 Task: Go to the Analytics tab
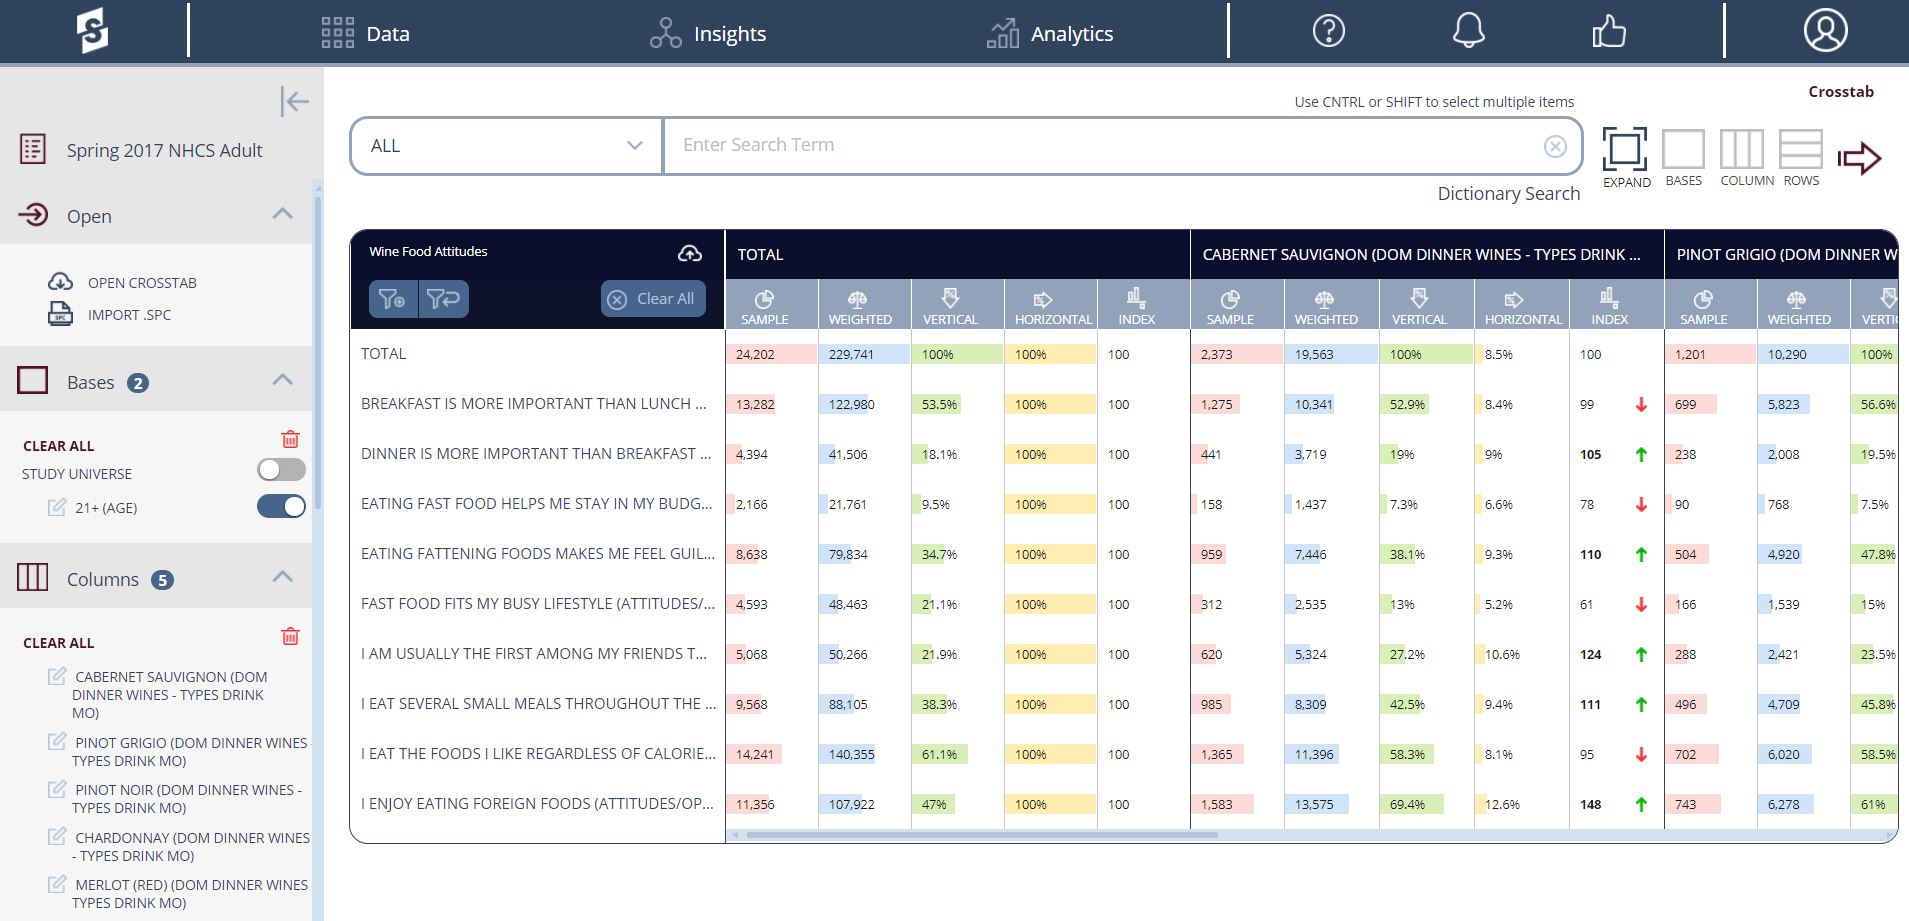[1050, 34]
